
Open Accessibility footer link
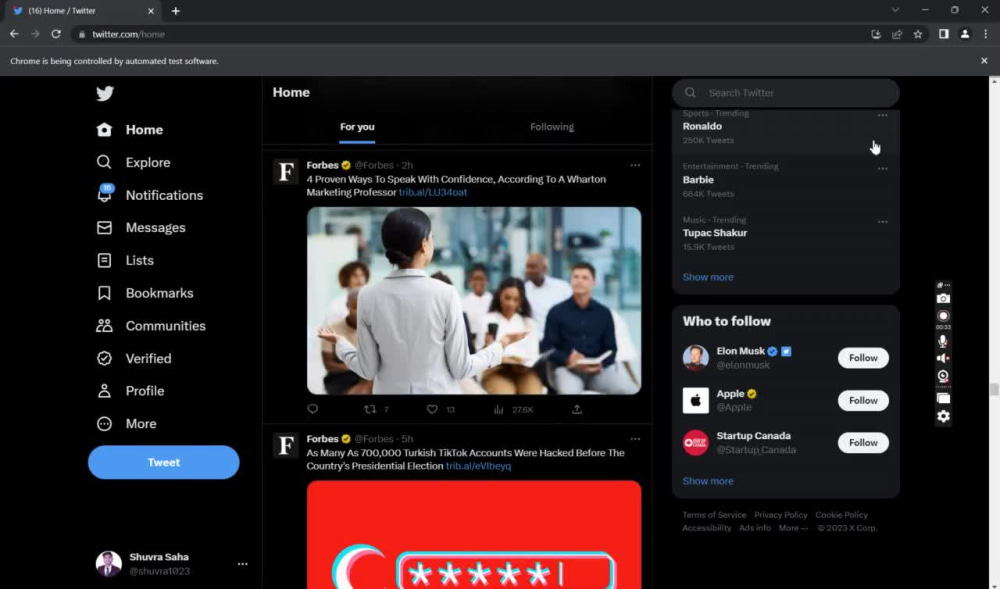point(707,528)
